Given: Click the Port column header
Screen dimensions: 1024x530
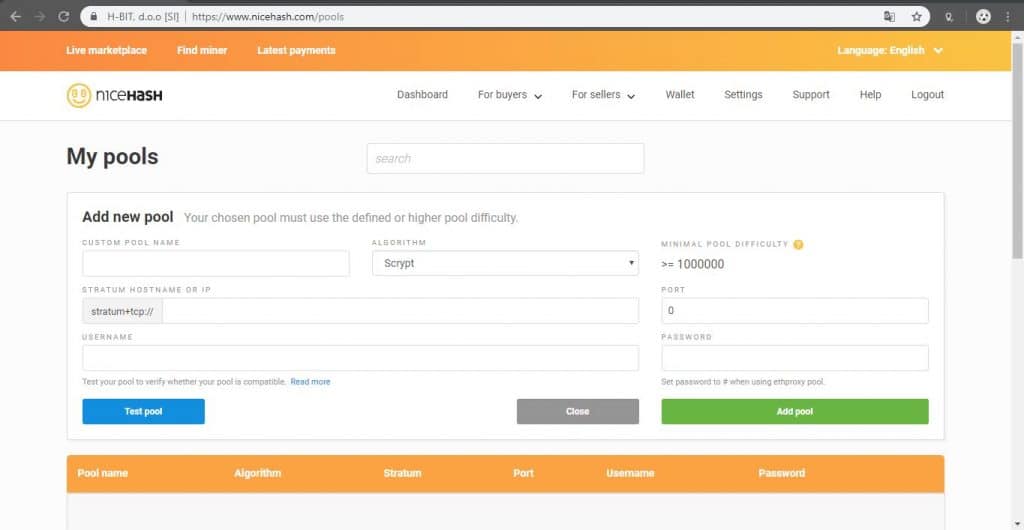Looking at the screenshot, I should pyautogui.click(x=524, y=473).
